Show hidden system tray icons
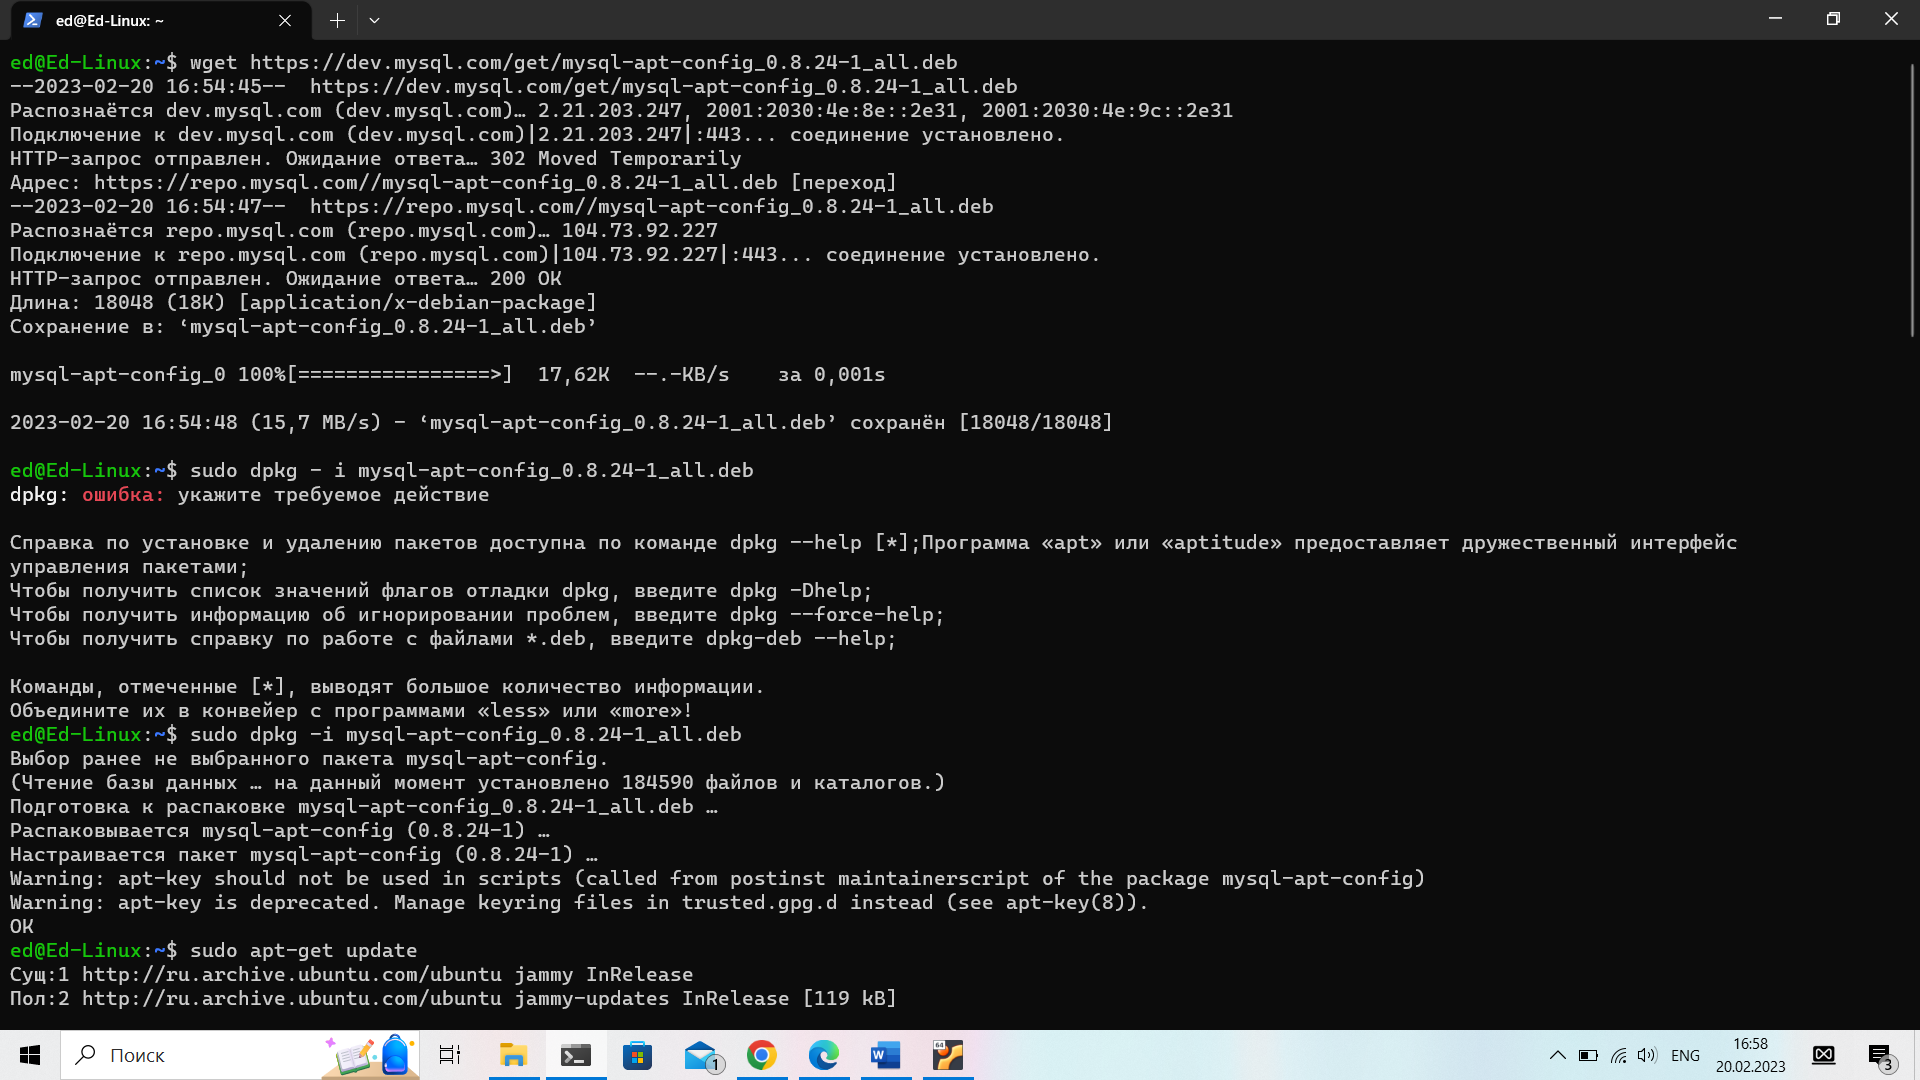This screenshot has height=1080, width=1920. click(1557, 1055)
